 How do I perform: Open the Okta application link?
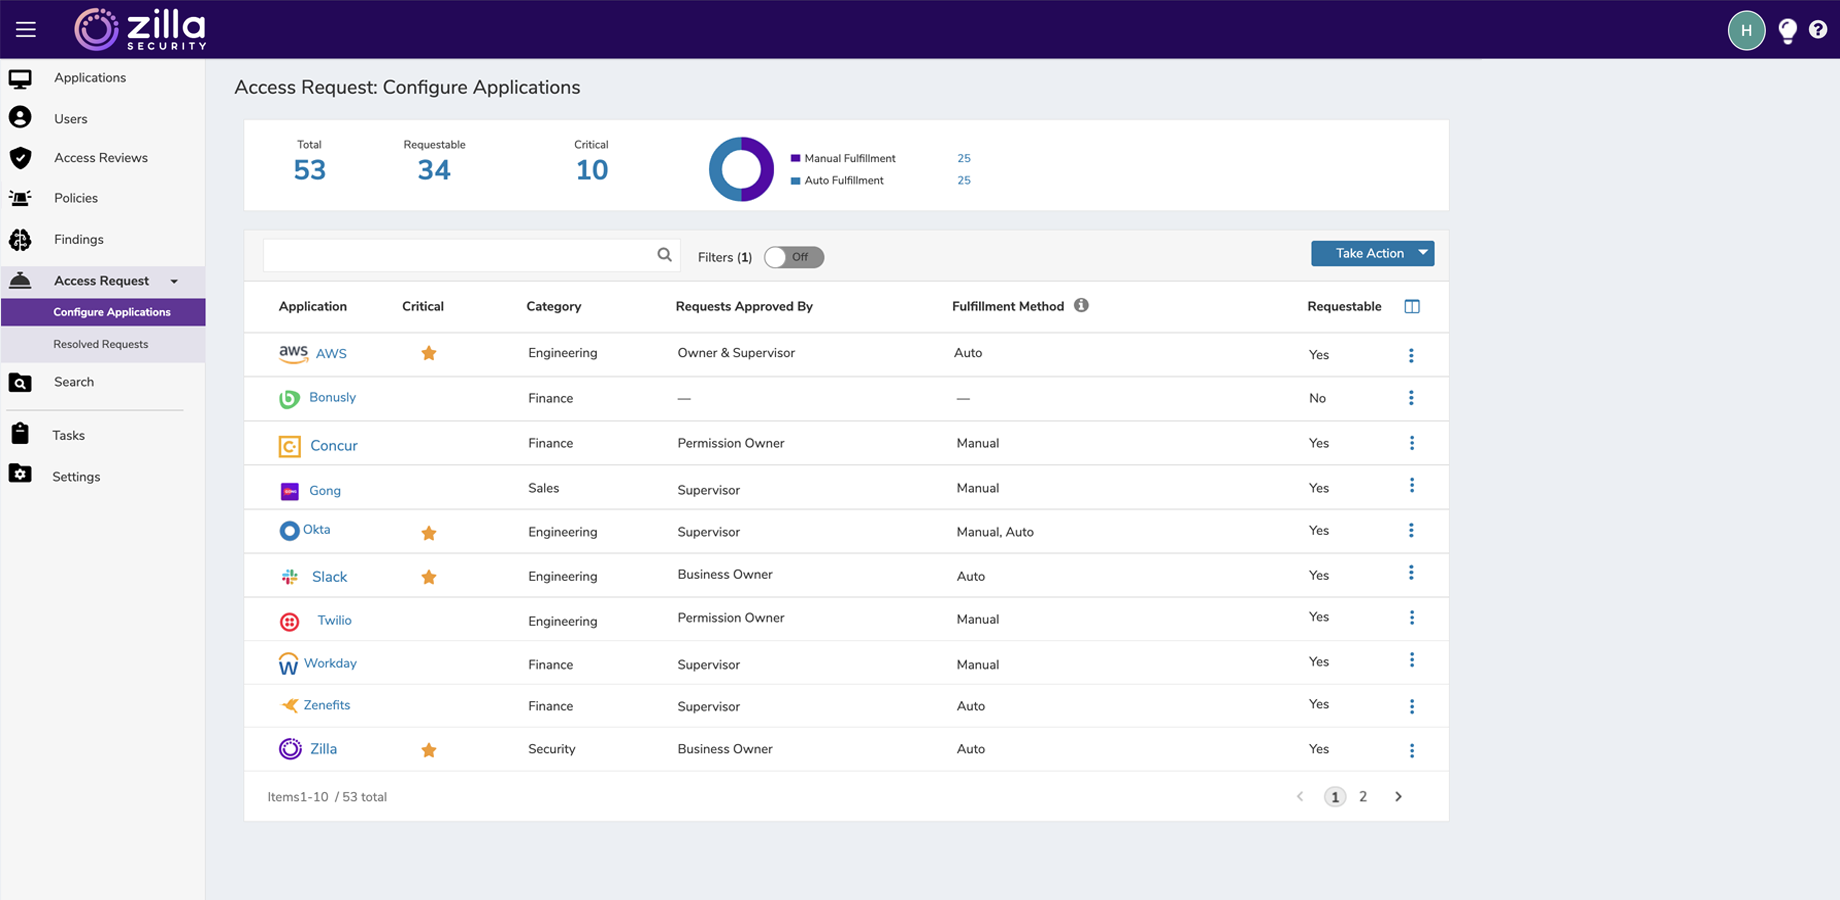tap(316, 530)
